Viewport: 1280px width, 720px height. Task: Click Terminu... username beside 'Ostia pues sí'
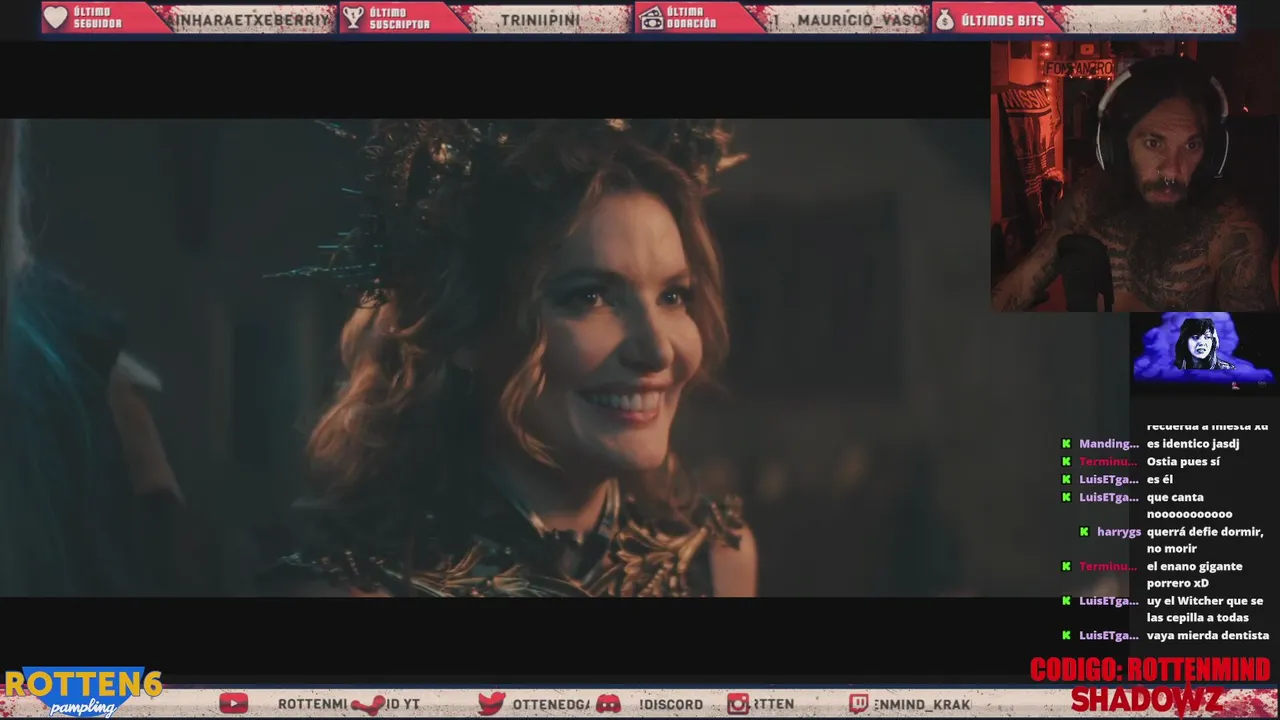click(1109, 462)
